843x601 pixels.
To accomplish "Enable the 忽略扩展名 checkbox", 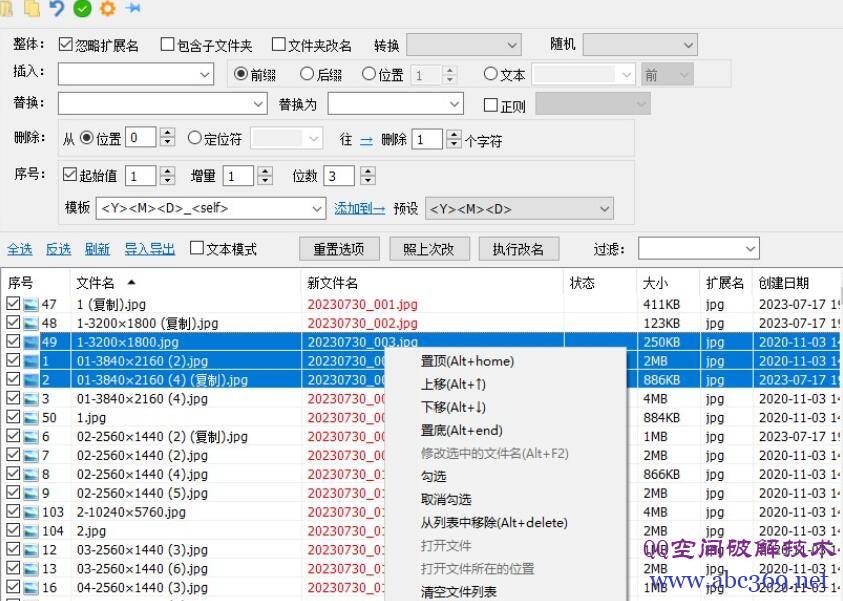I will 67,44.
